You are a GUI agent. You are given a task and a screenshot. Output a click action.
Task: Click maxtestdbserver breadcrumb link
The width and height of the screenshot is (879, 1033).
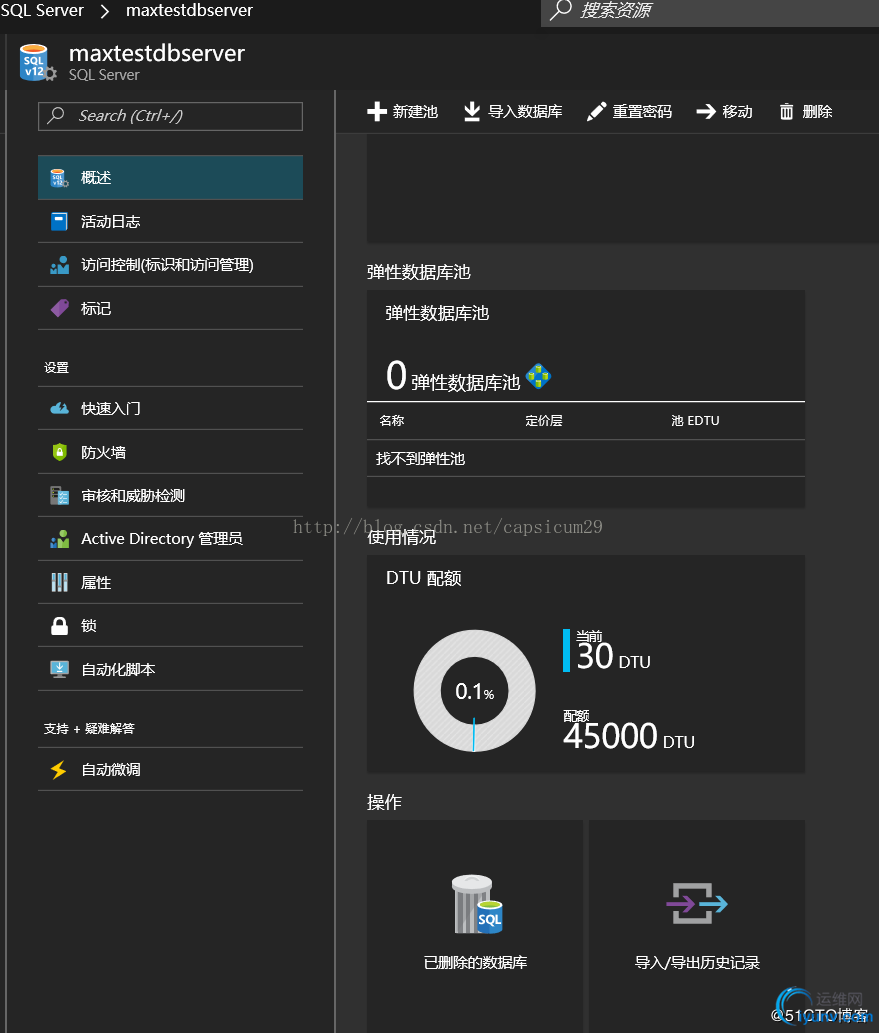coord(189,10)
